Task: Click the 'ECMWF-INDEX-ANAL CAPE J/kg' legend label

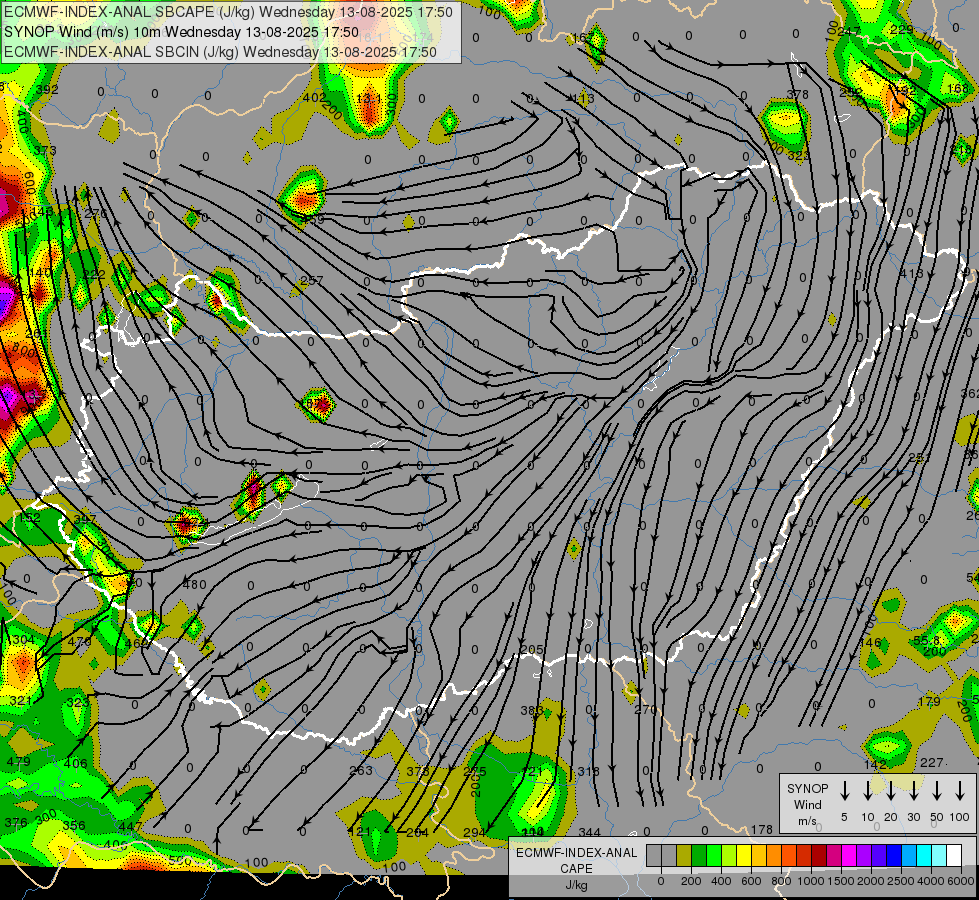Action: 576,869
